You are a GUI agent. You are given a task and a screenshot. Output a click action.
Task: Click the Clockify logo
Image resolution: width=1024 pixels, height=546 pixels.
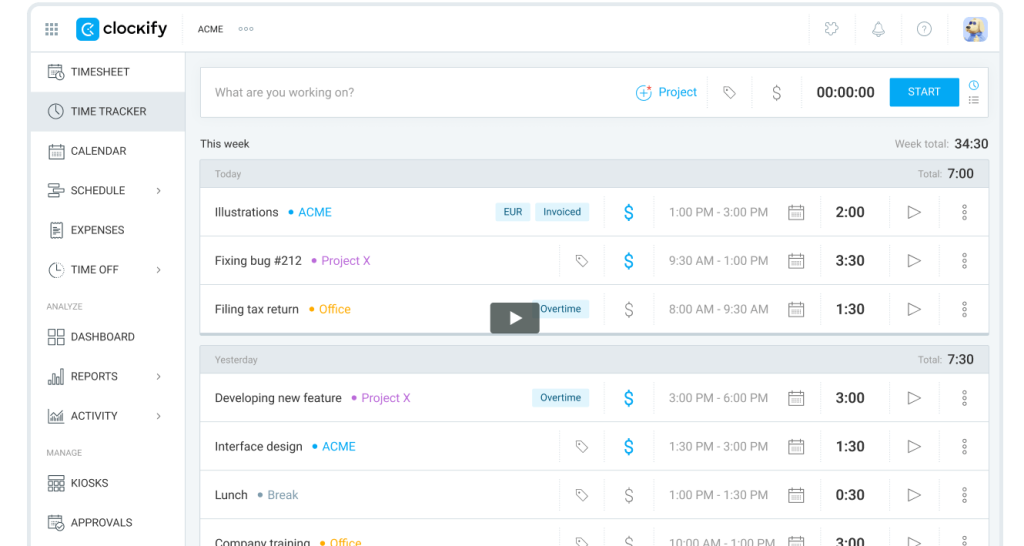(121, 29)
